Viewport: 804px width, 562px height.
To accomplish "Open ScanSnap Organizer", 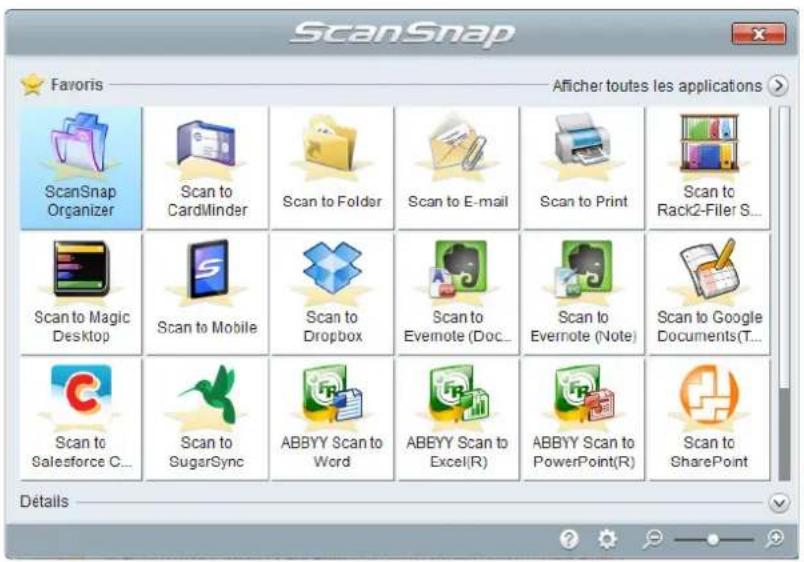I will click(81, 168).
